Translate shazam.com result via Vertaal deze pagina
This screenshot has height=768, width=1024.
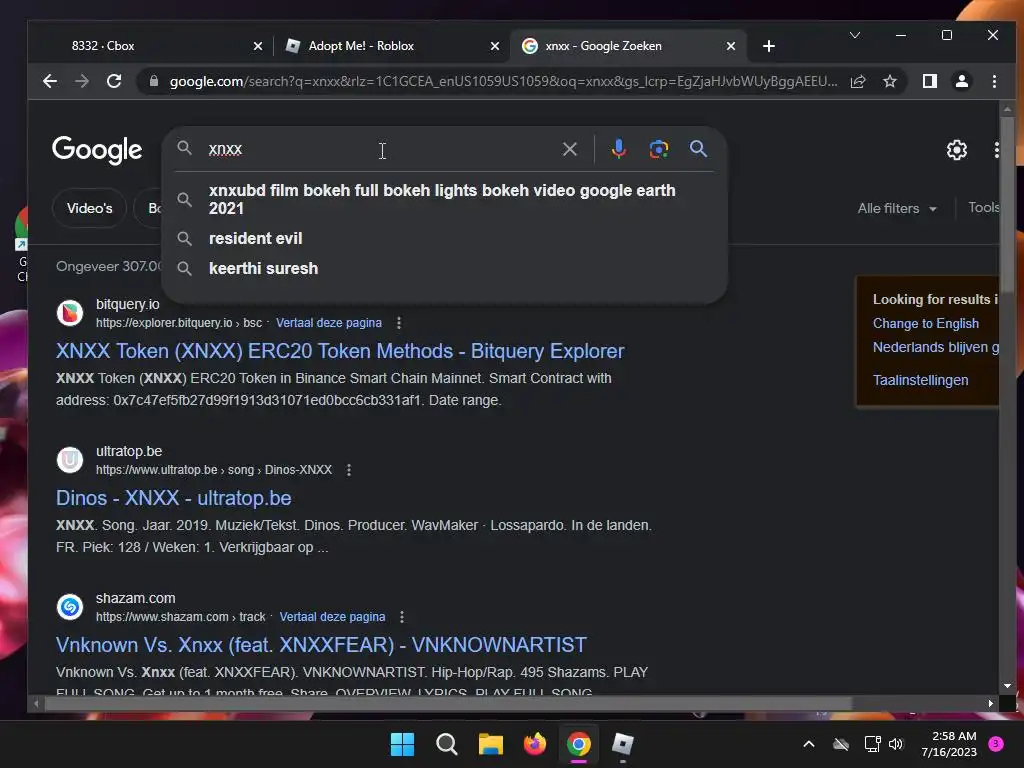tap(332, 616)
